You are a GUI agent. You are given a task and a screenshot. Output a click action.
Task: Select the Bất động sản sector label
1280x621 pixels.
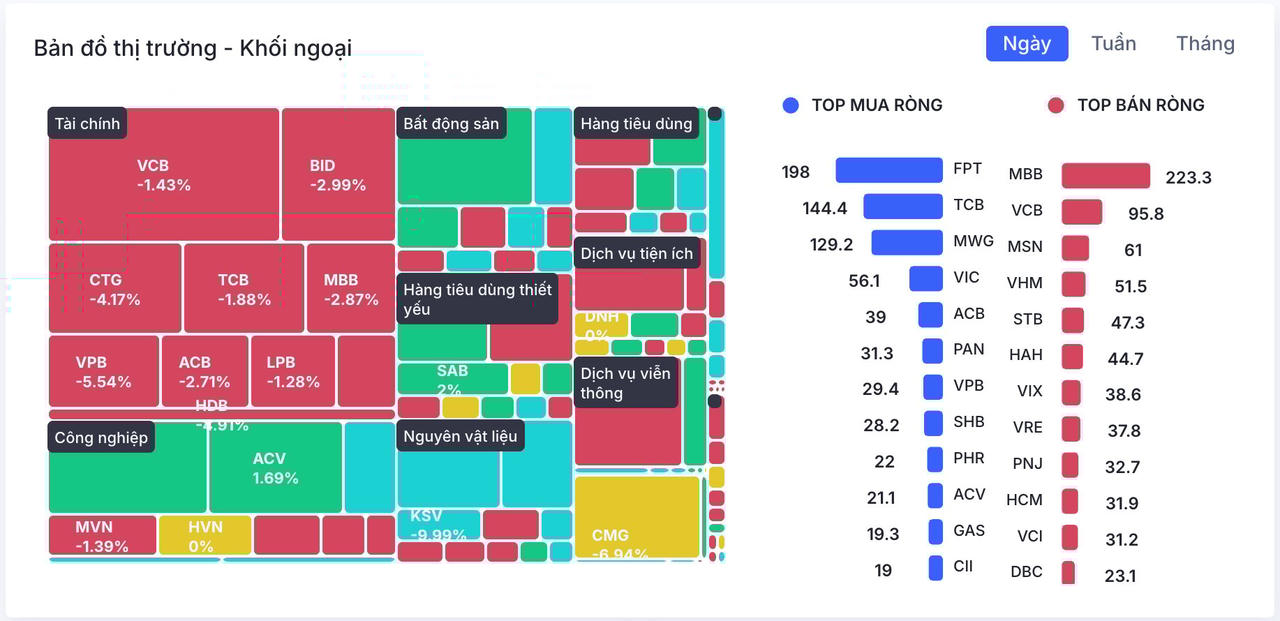451,124
